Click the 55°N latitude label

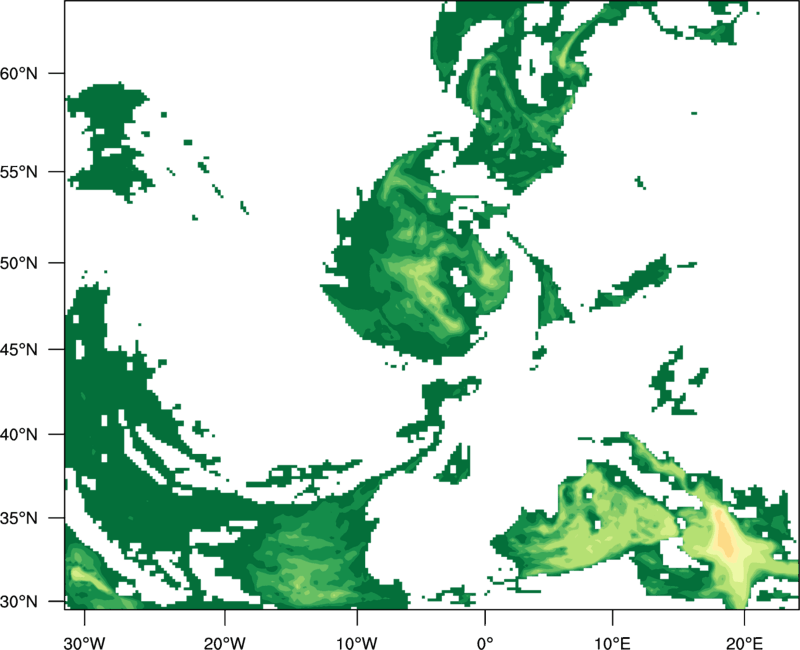(x=19, y=172)
